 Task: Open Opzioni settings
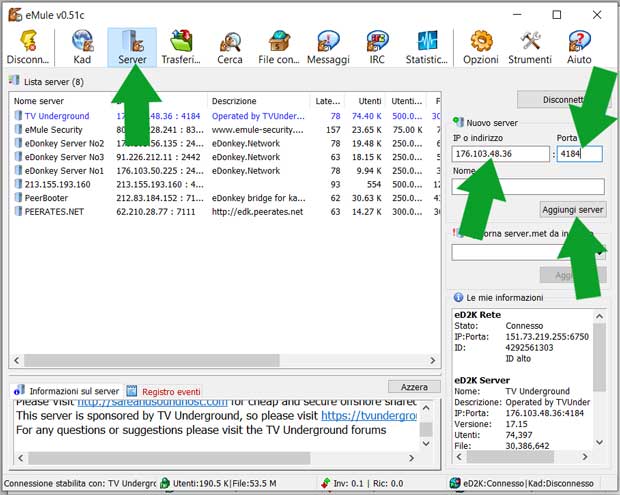pyautogui.click(x=481, y=47)
